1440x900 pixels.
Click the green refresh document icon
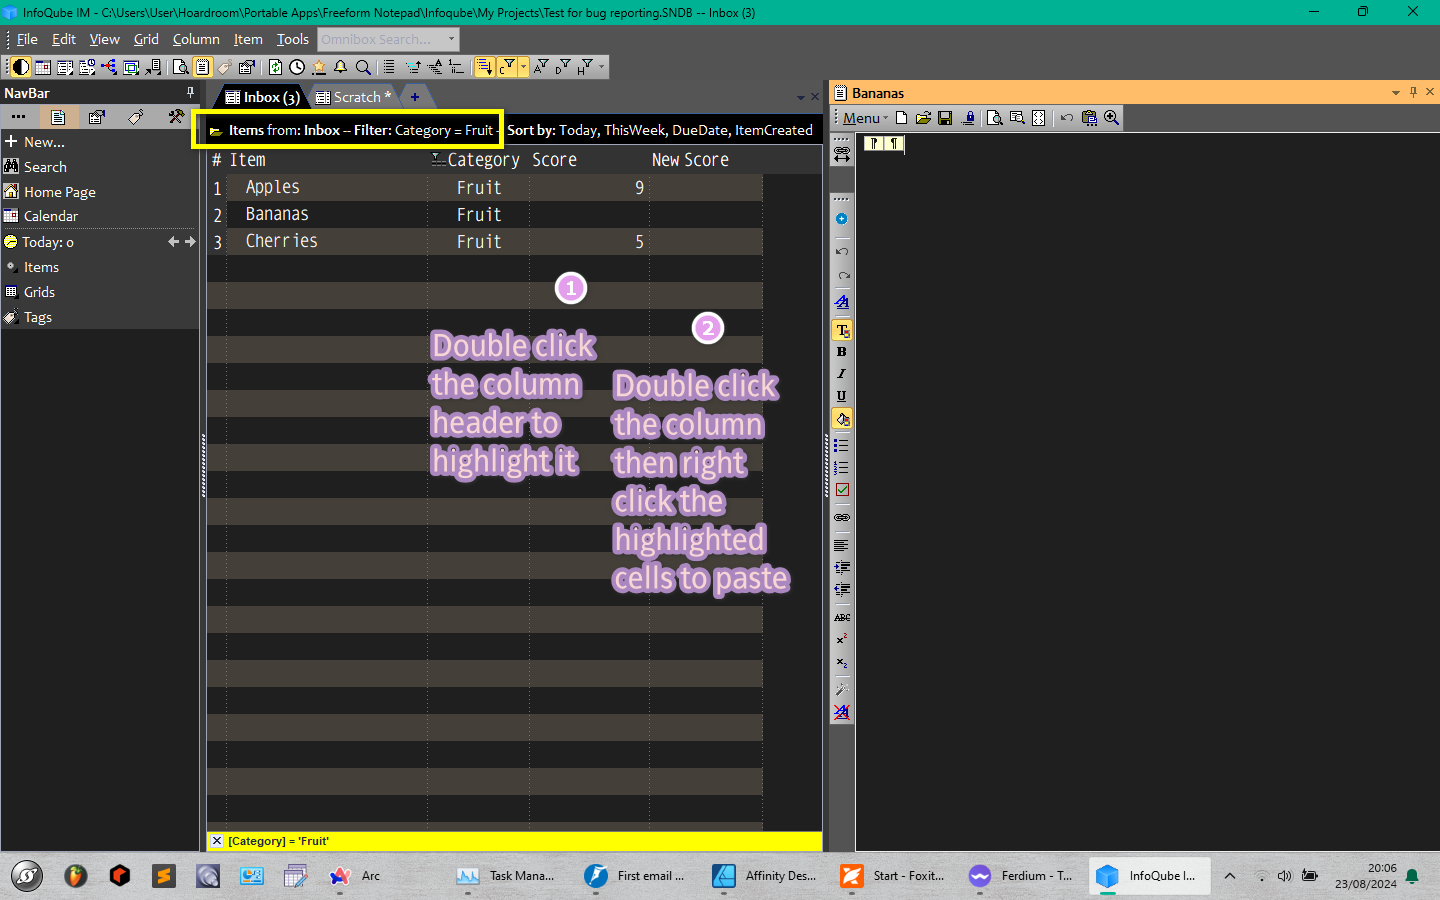(x=275, y=67)
